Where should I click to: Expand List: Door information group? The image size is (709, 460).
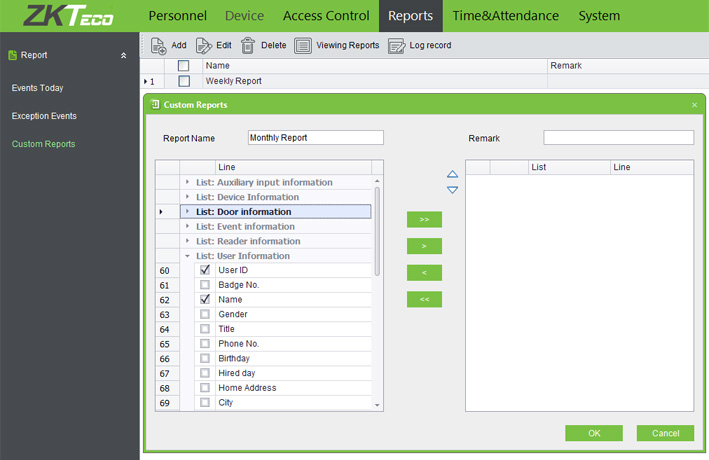point(187,211)
